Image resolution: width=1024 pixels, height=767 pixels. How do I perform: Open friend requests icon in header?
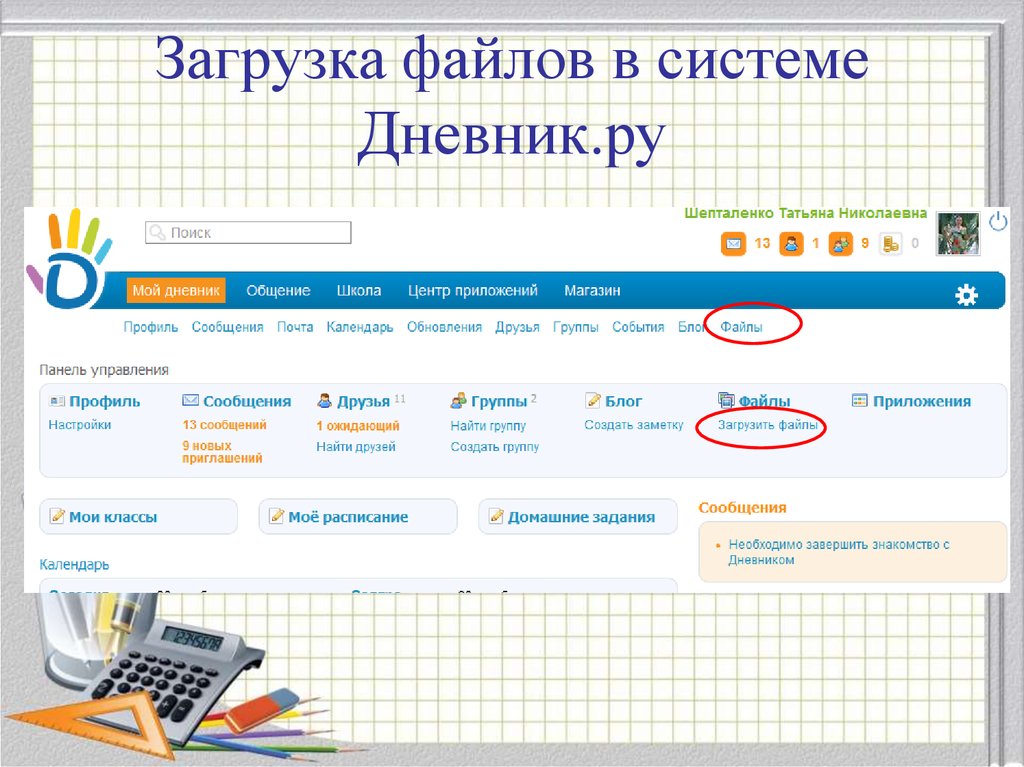coord(791,243)
